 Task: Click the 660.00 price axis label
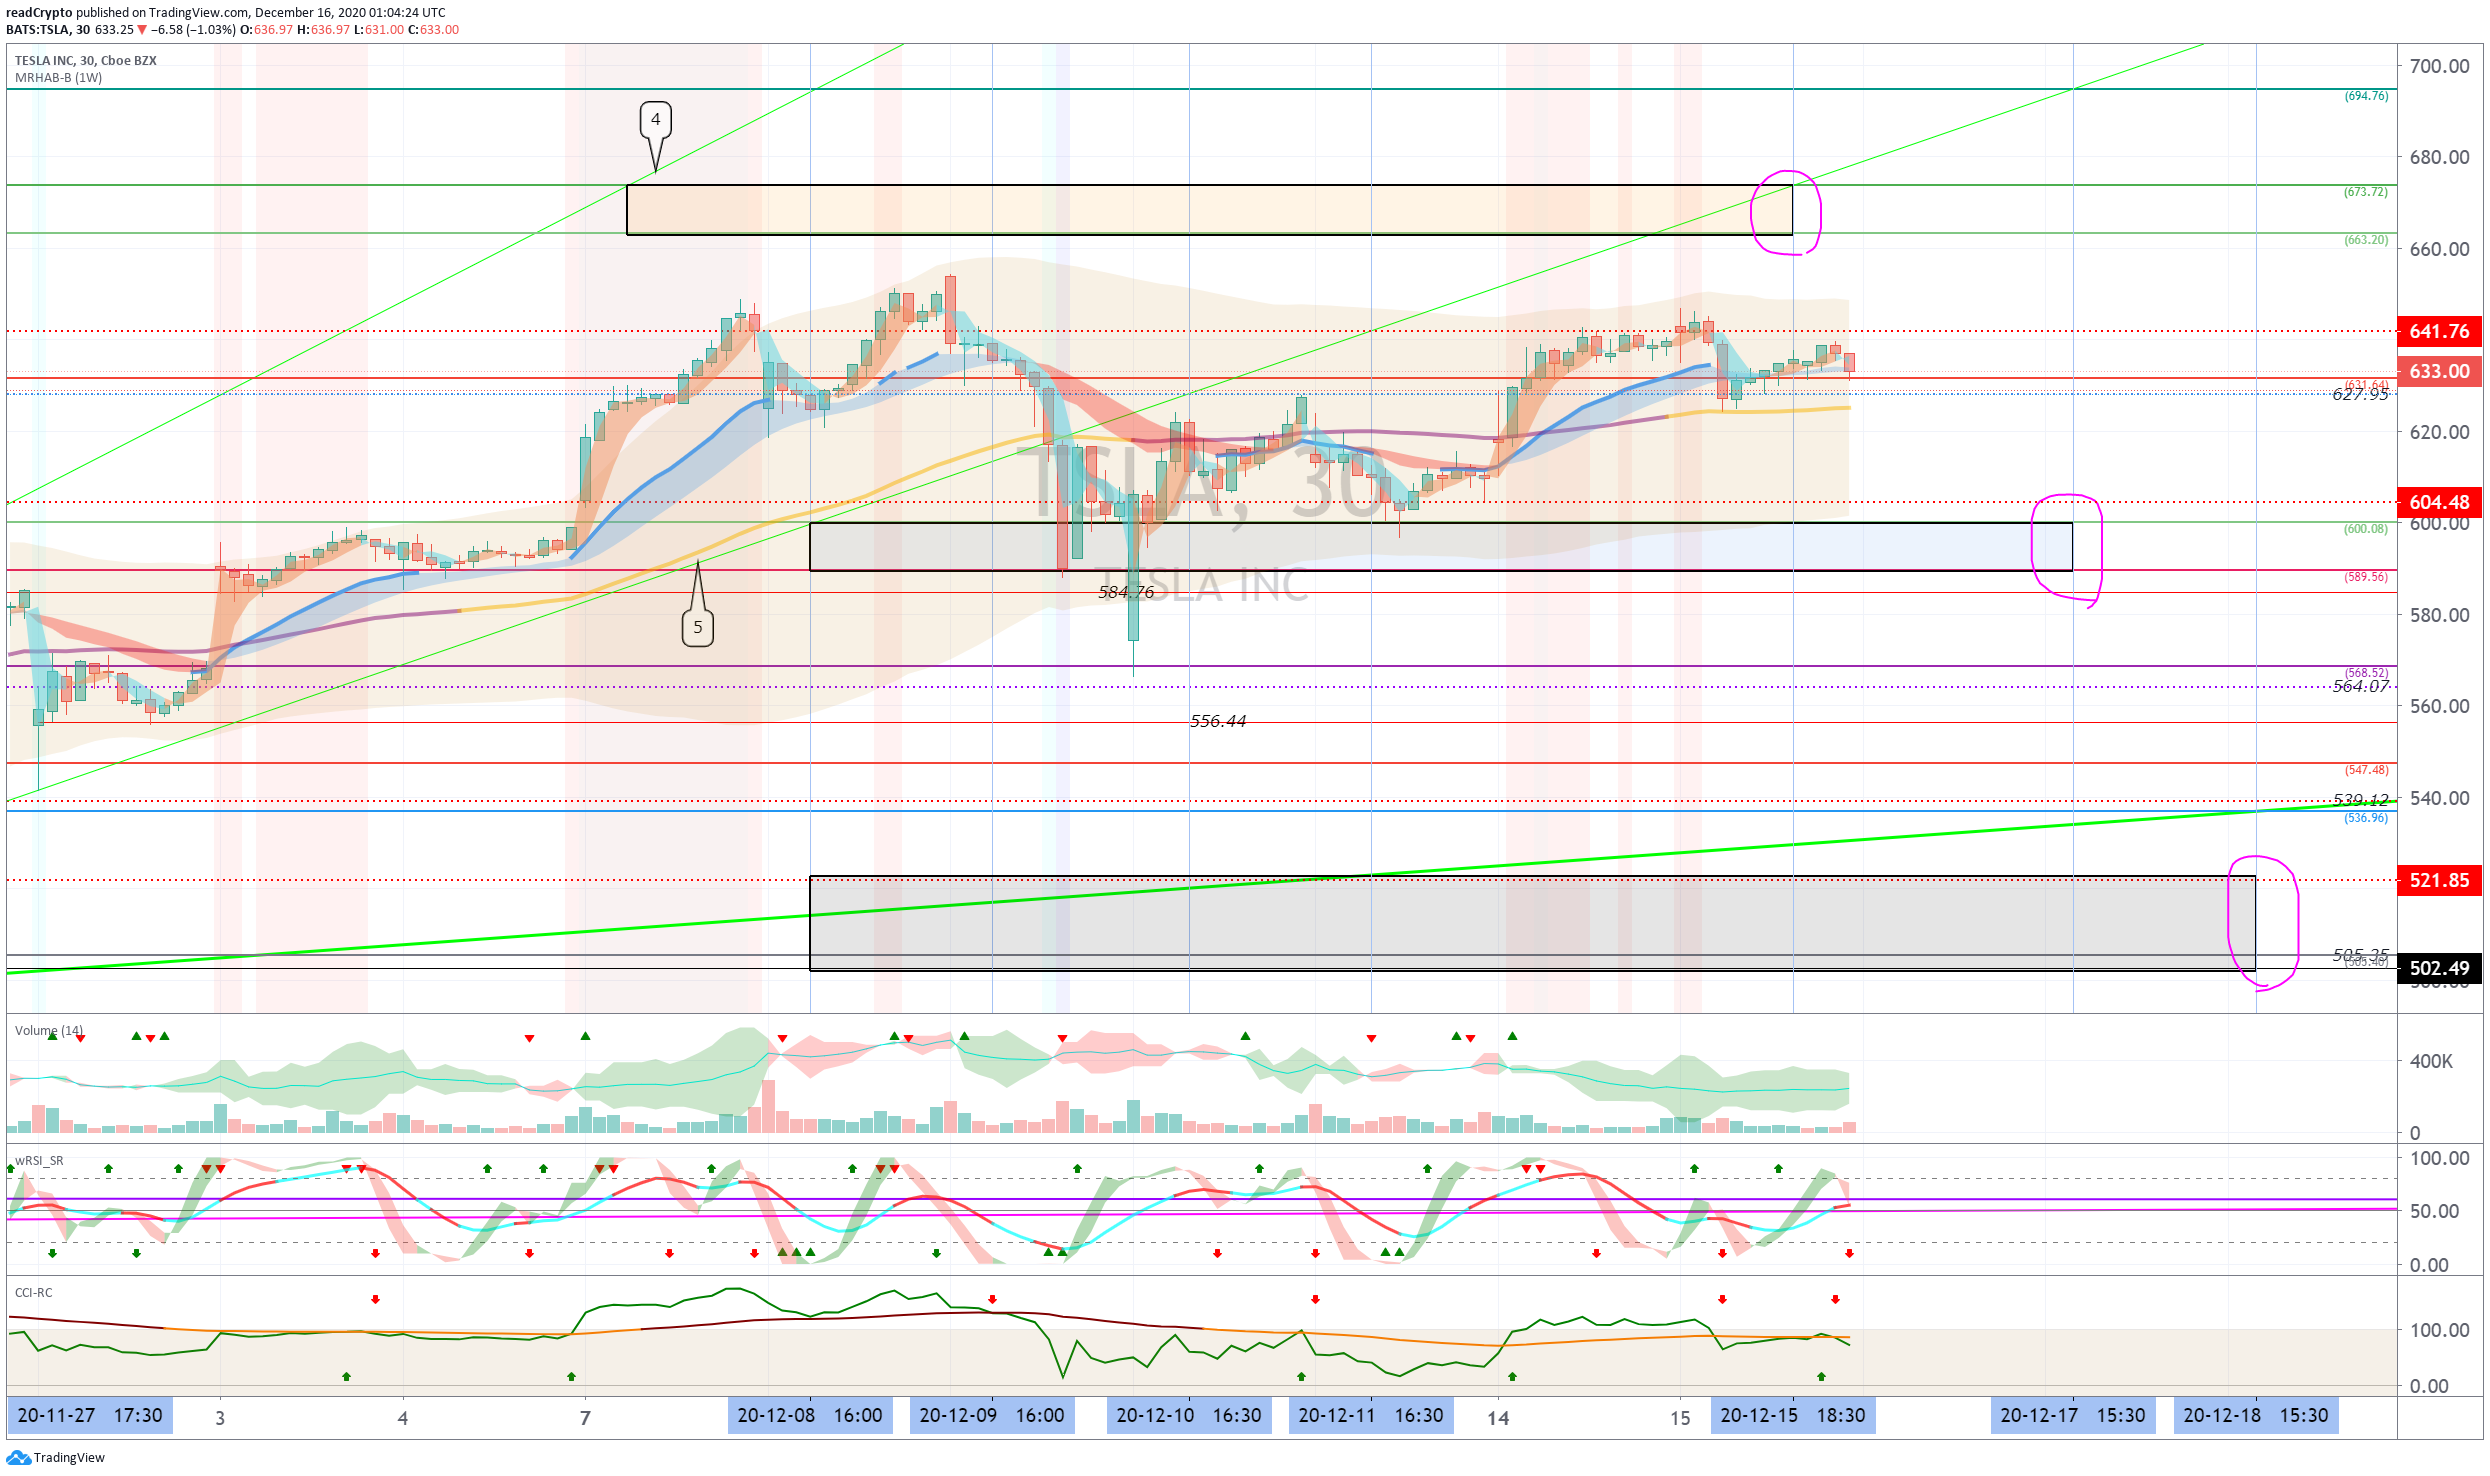click(2439, 249)
